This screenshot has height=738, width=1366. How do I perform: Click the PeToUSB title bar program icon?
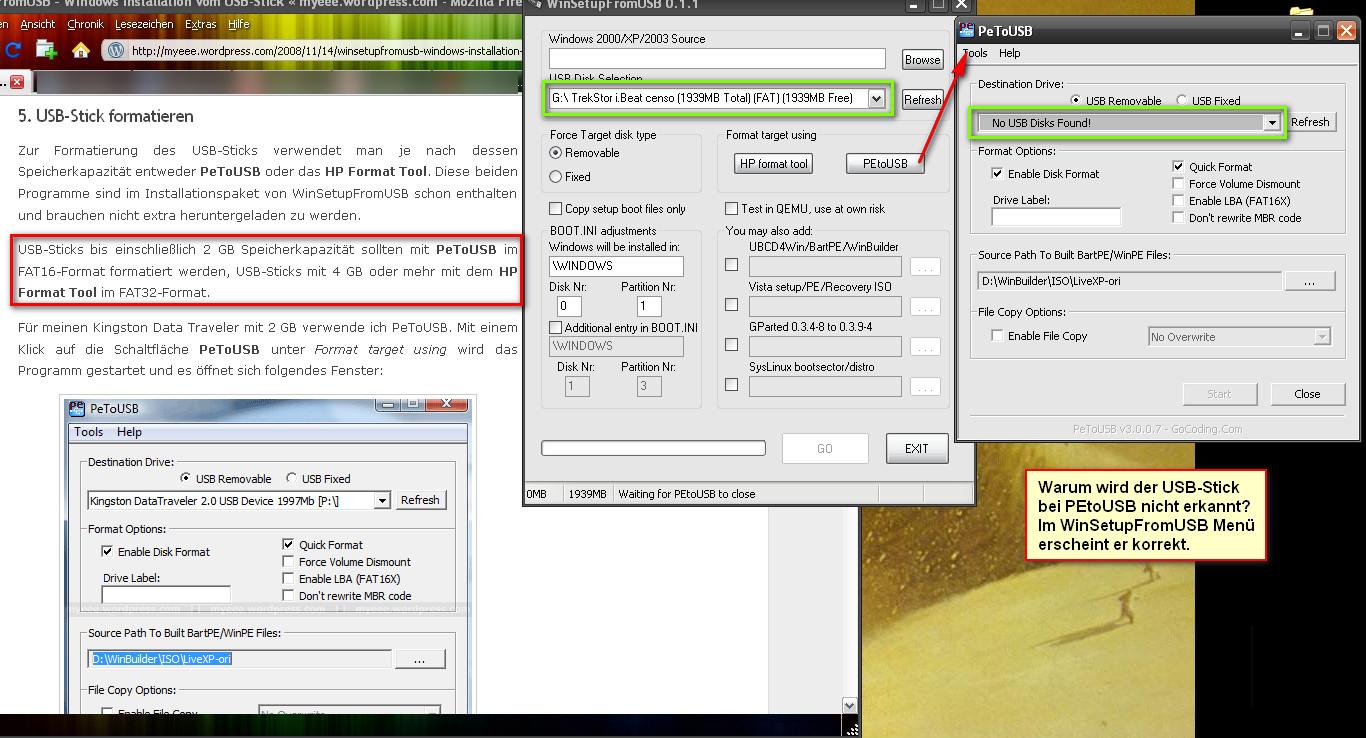(966, 30)
